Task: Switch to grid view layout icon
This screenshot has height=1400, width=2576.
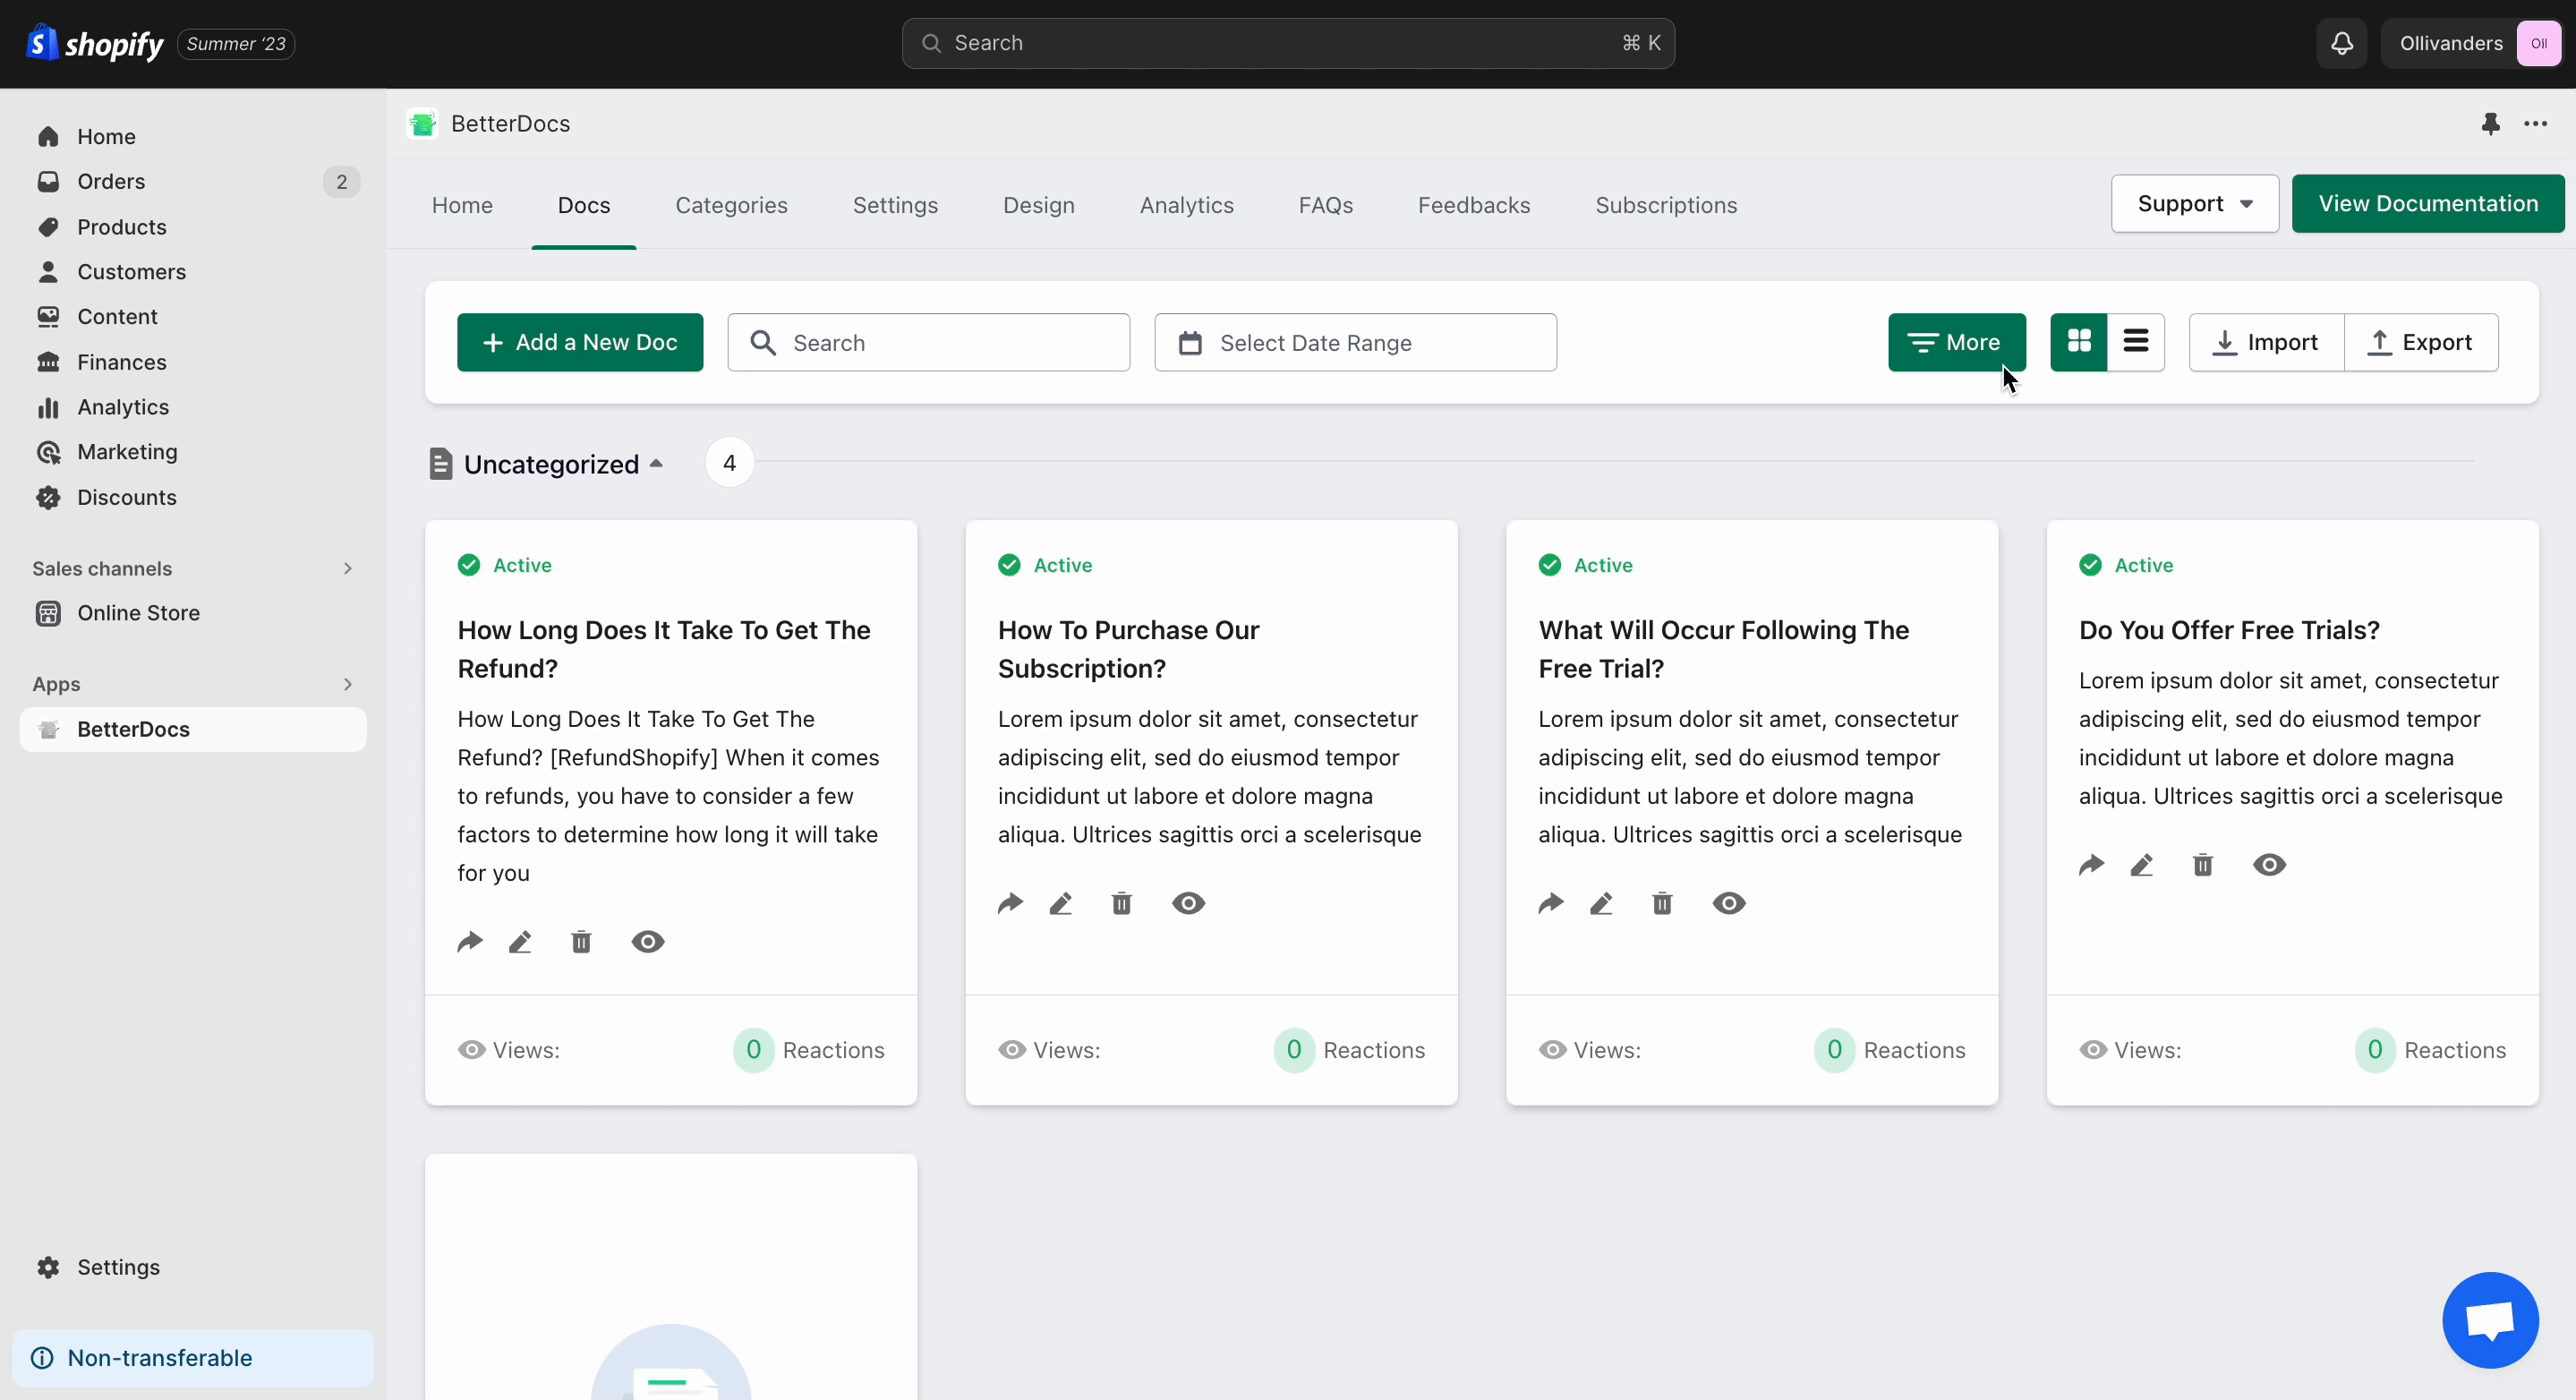Action: pyautogui.click(x=2078, y=341)
